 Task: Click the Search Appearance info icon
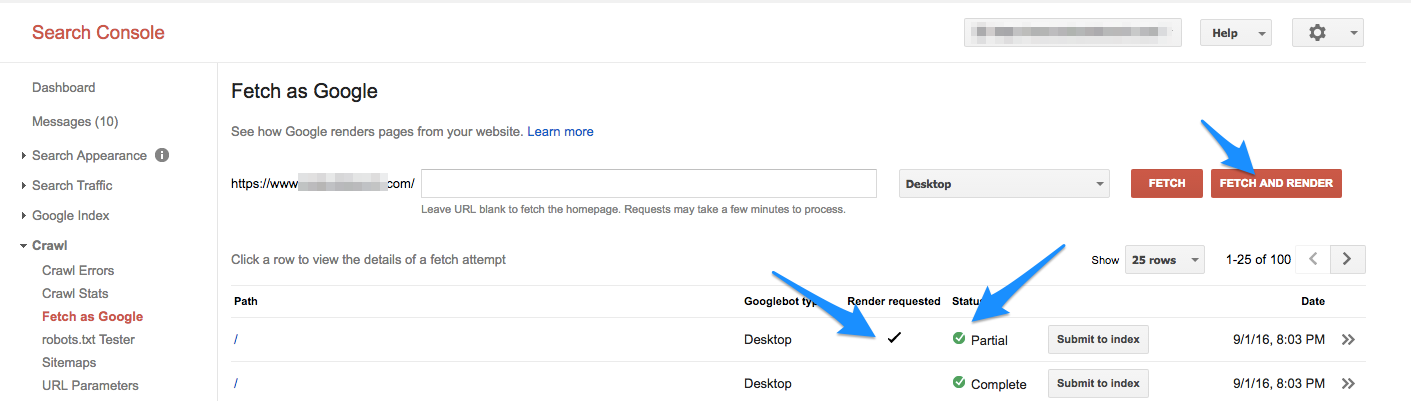162,156
